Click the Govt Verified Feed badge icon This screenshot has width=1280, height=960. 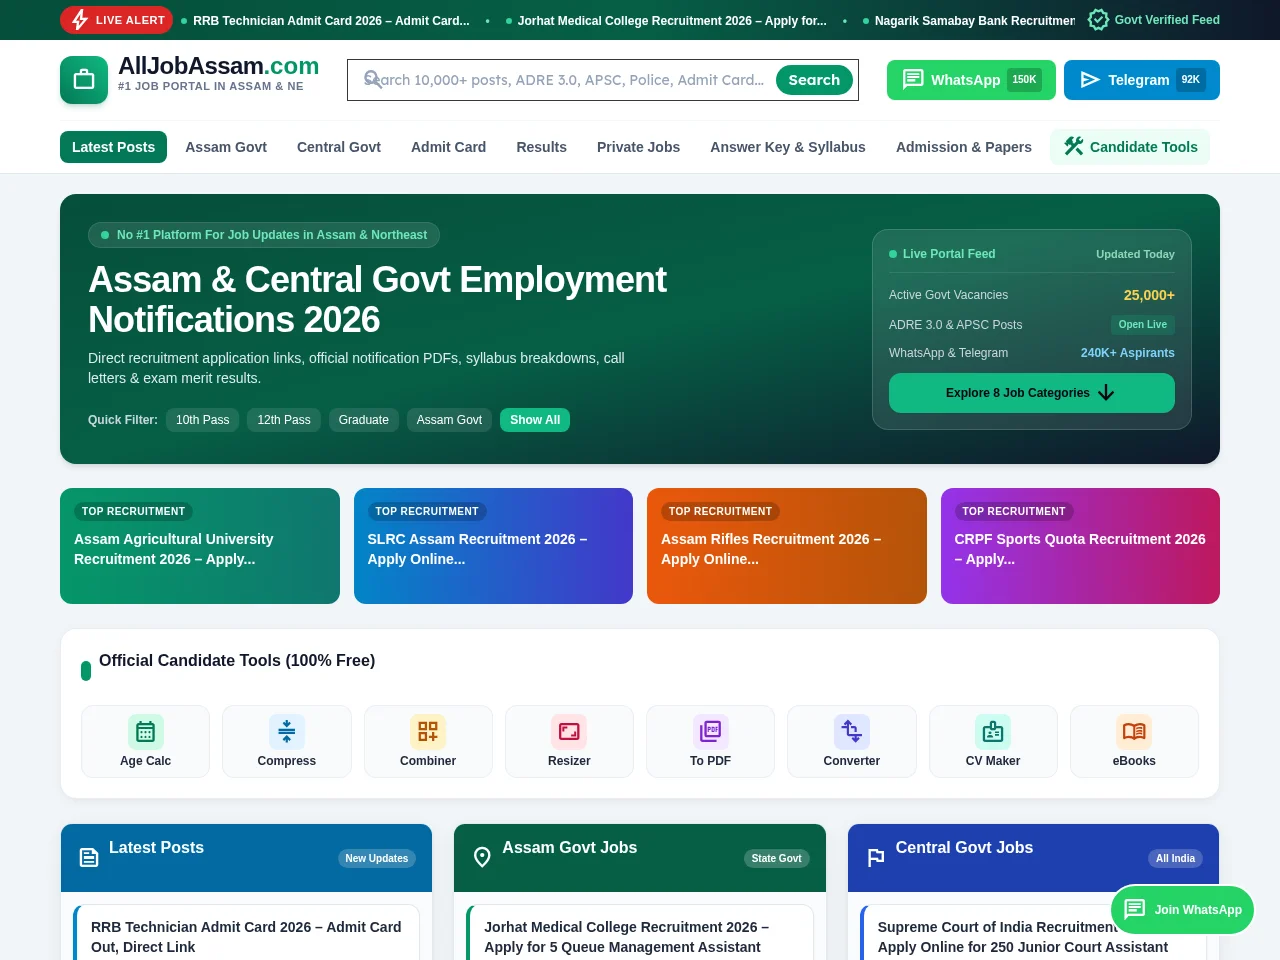[1098, 20]
